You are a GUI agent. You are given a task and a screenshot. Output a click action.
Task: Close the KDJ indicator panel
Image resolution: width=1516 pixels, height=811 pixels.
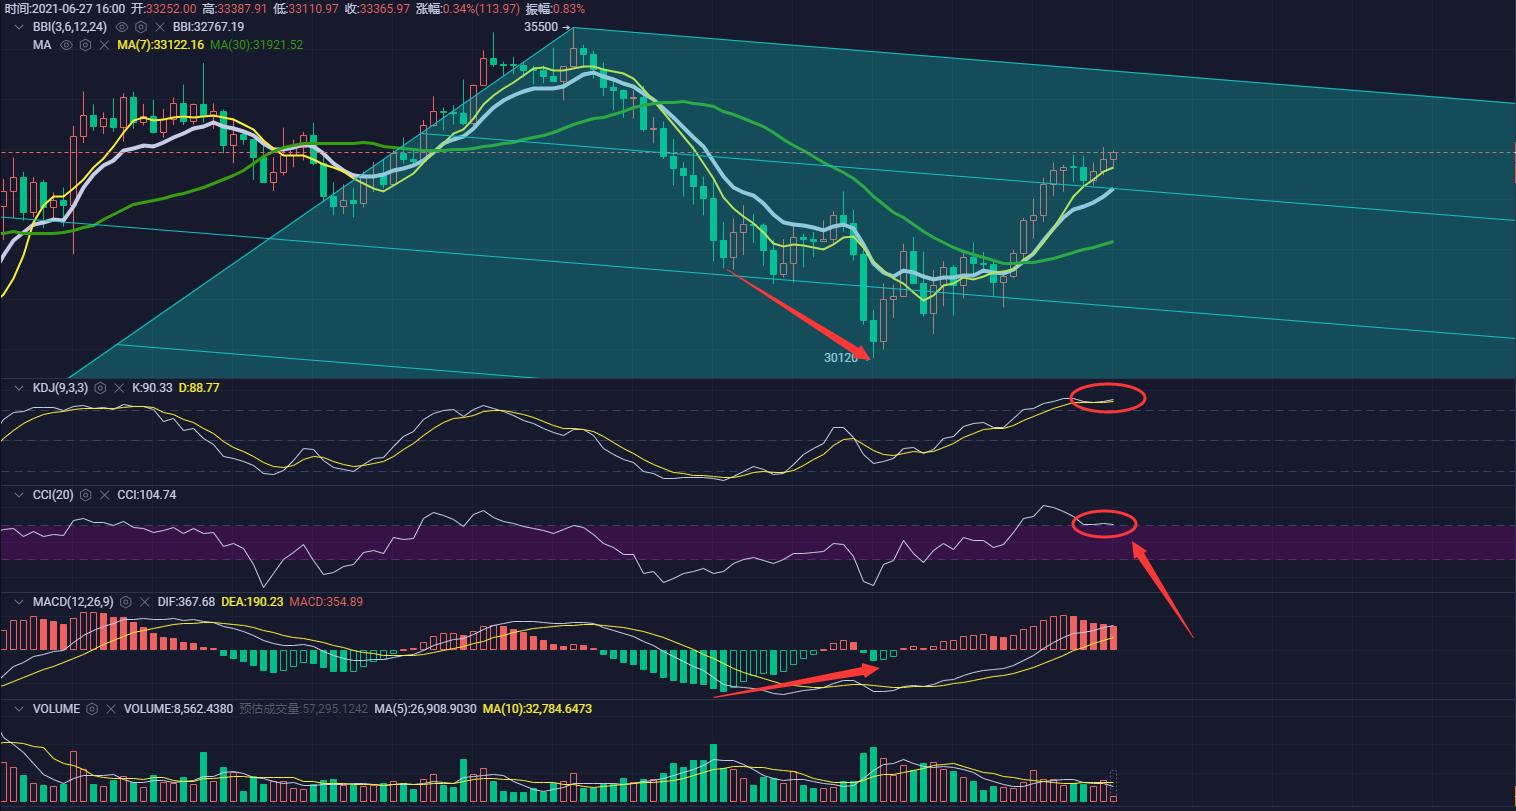(119, 387)
